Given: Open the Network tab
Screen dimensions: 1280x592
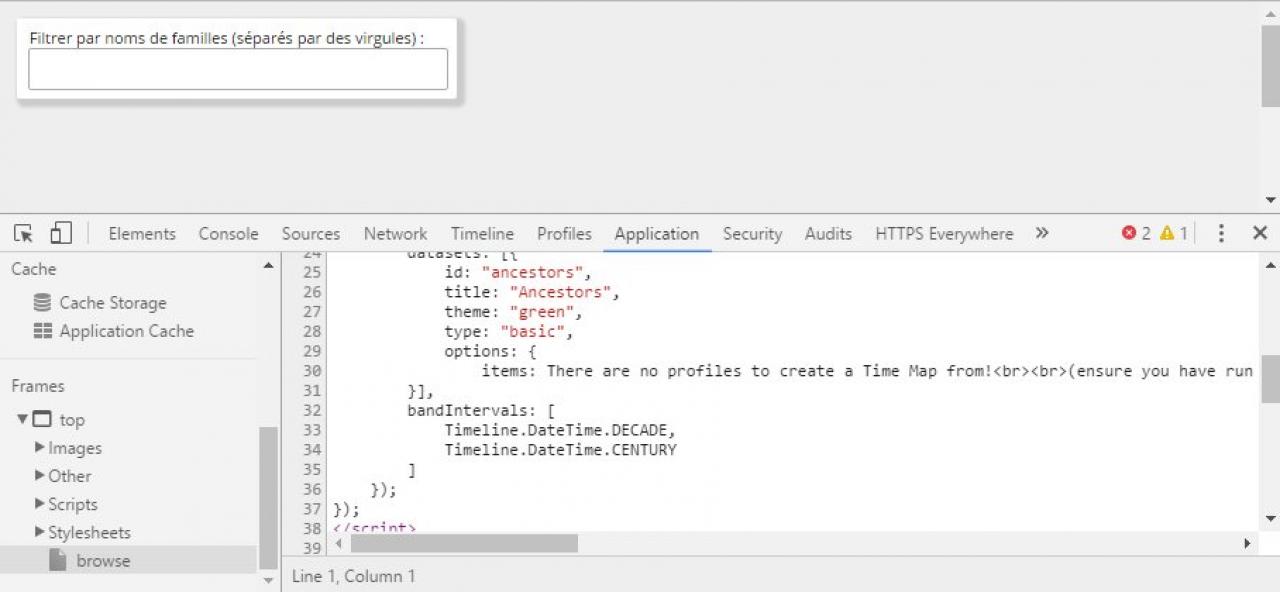Looking at the screenshot, I should click(x=395, y=234).
